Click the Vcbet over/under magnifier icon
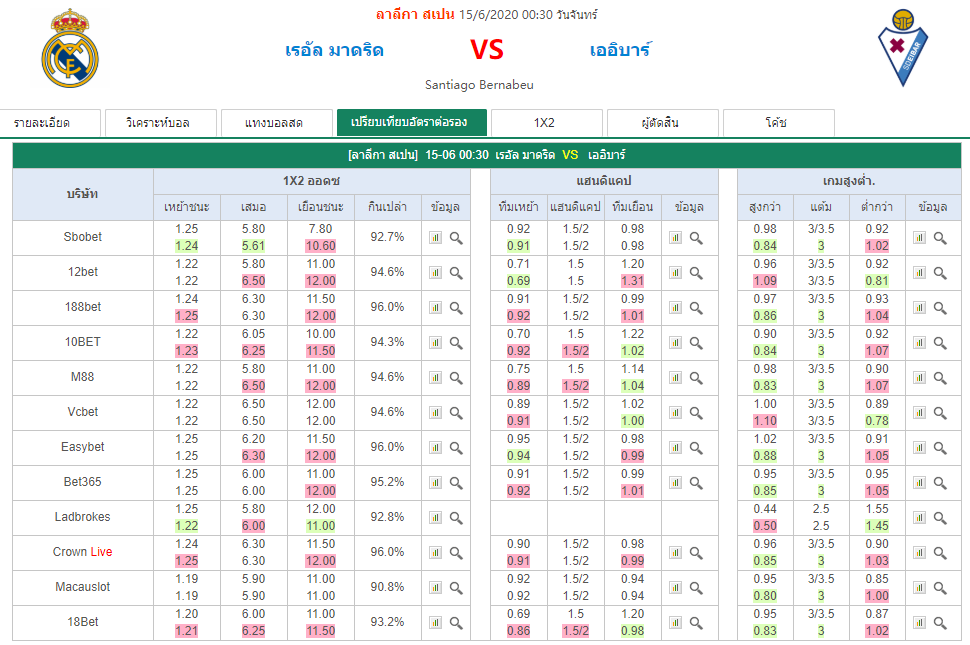The width and height of the screenshot is (970, 645). tap(940, 412)
